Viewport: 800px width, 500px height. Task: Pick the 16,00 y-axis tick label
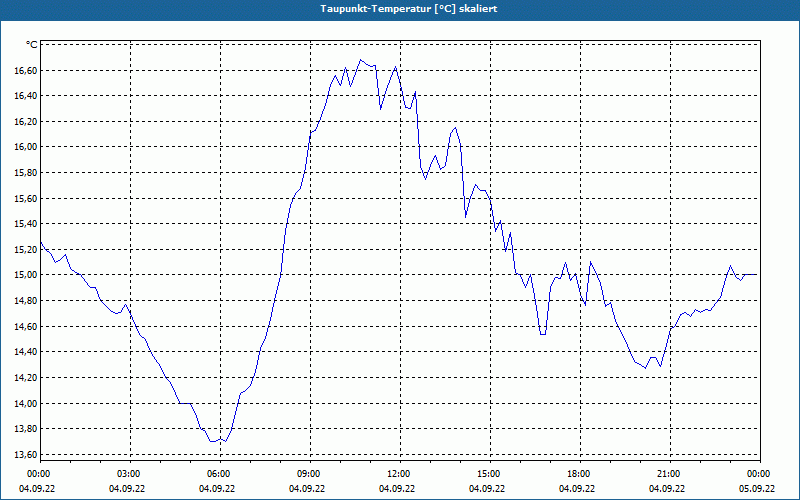(26, 147)
